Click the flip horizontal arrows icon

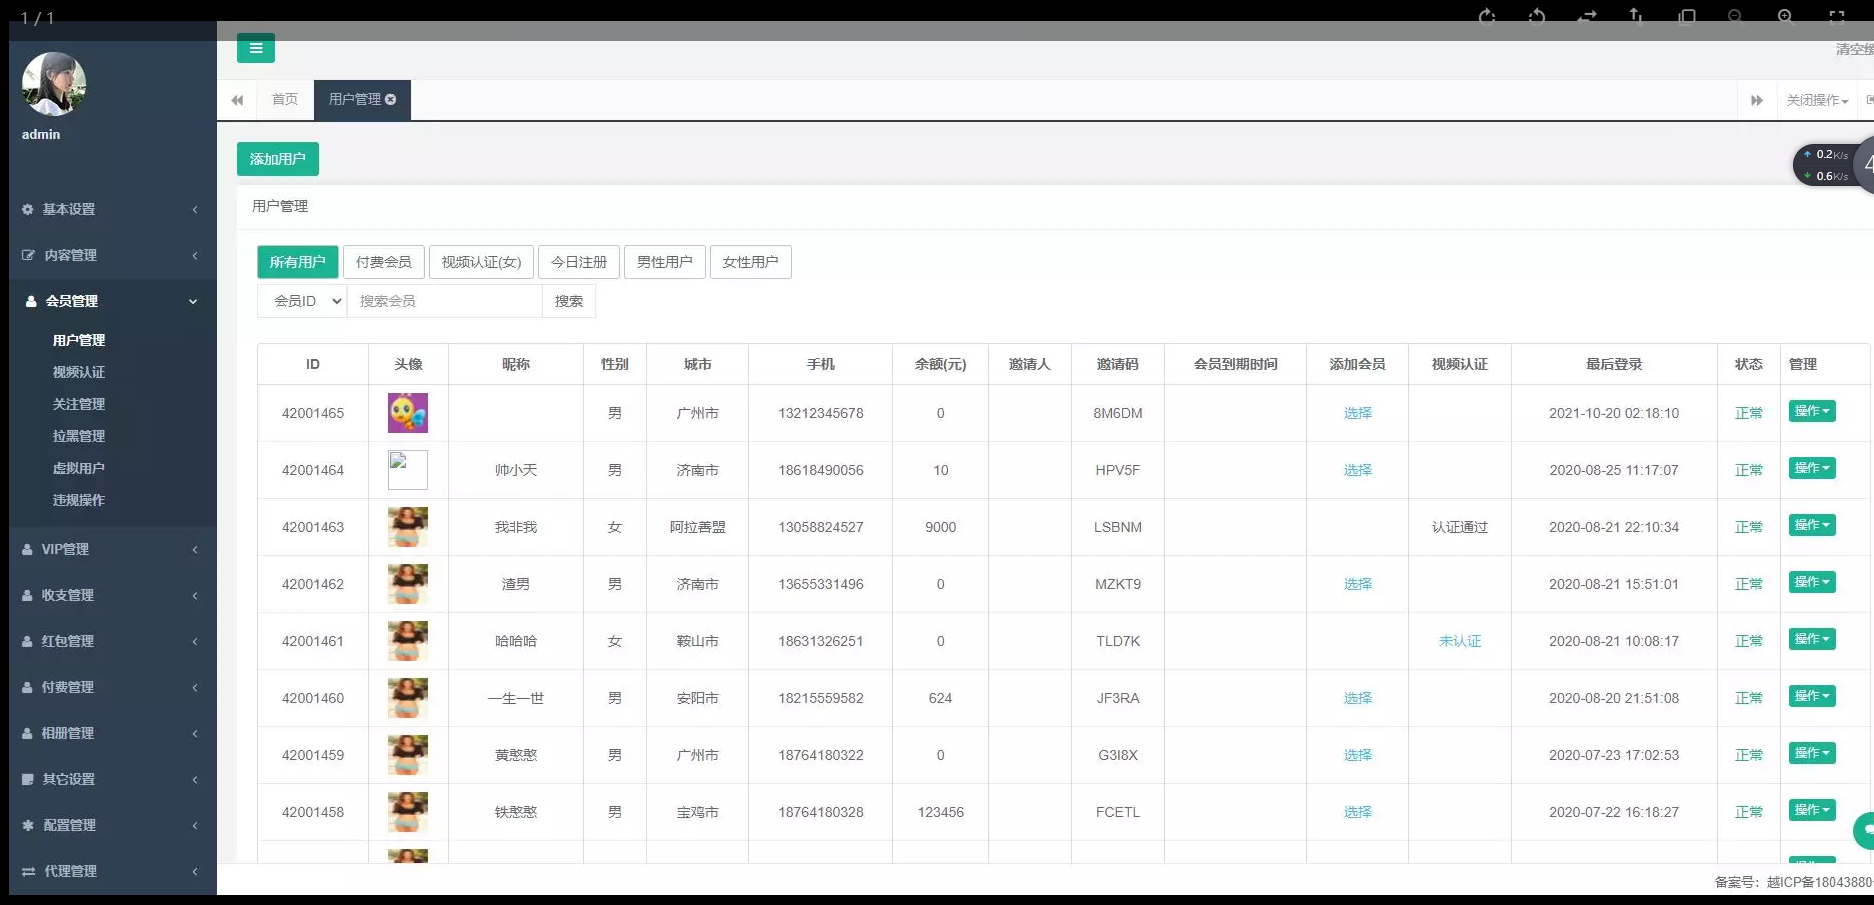1587,16
